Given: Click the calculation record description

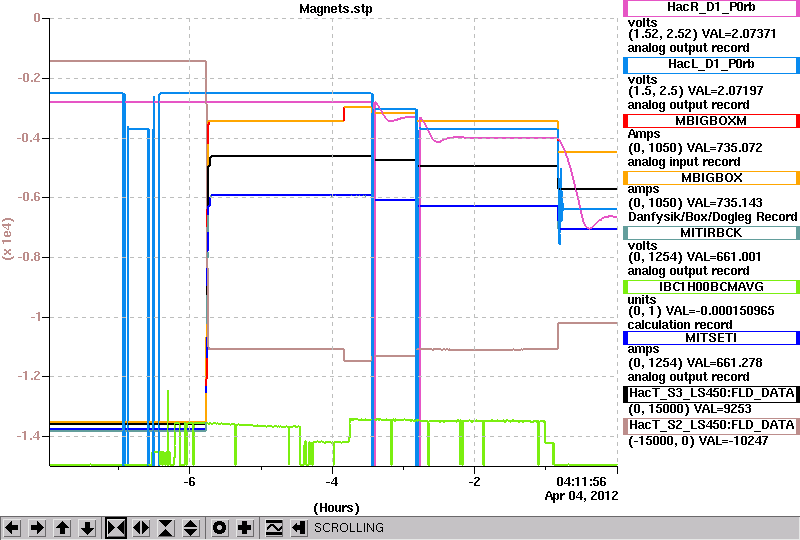Looking at the screenshot, I should point(680,325).
